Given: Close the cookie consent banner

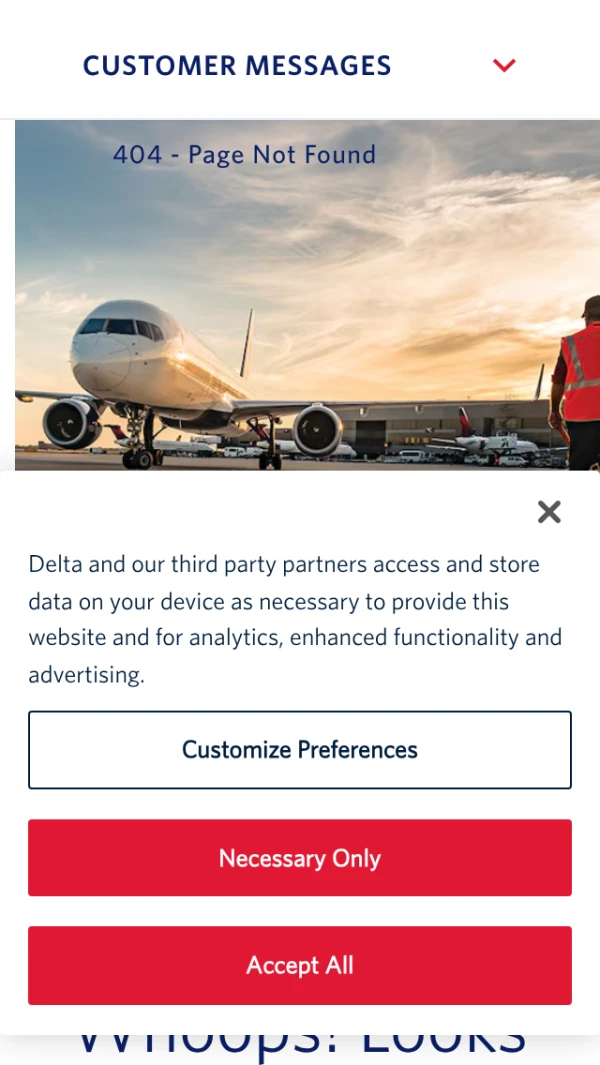Looking at the screenshot, I should click(549, 511).
